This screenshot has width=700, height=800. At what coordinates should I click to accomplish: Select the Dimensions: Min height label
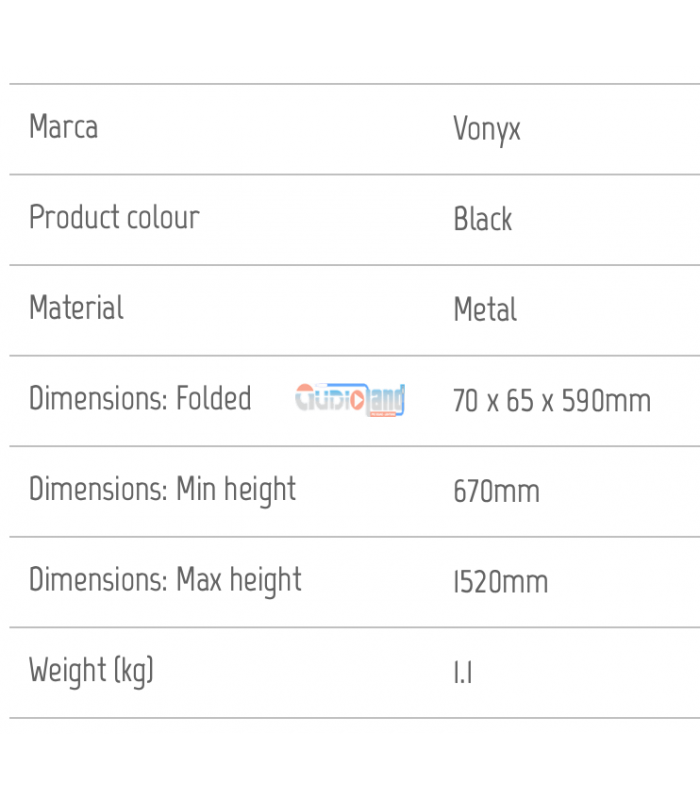click(163, 490)
